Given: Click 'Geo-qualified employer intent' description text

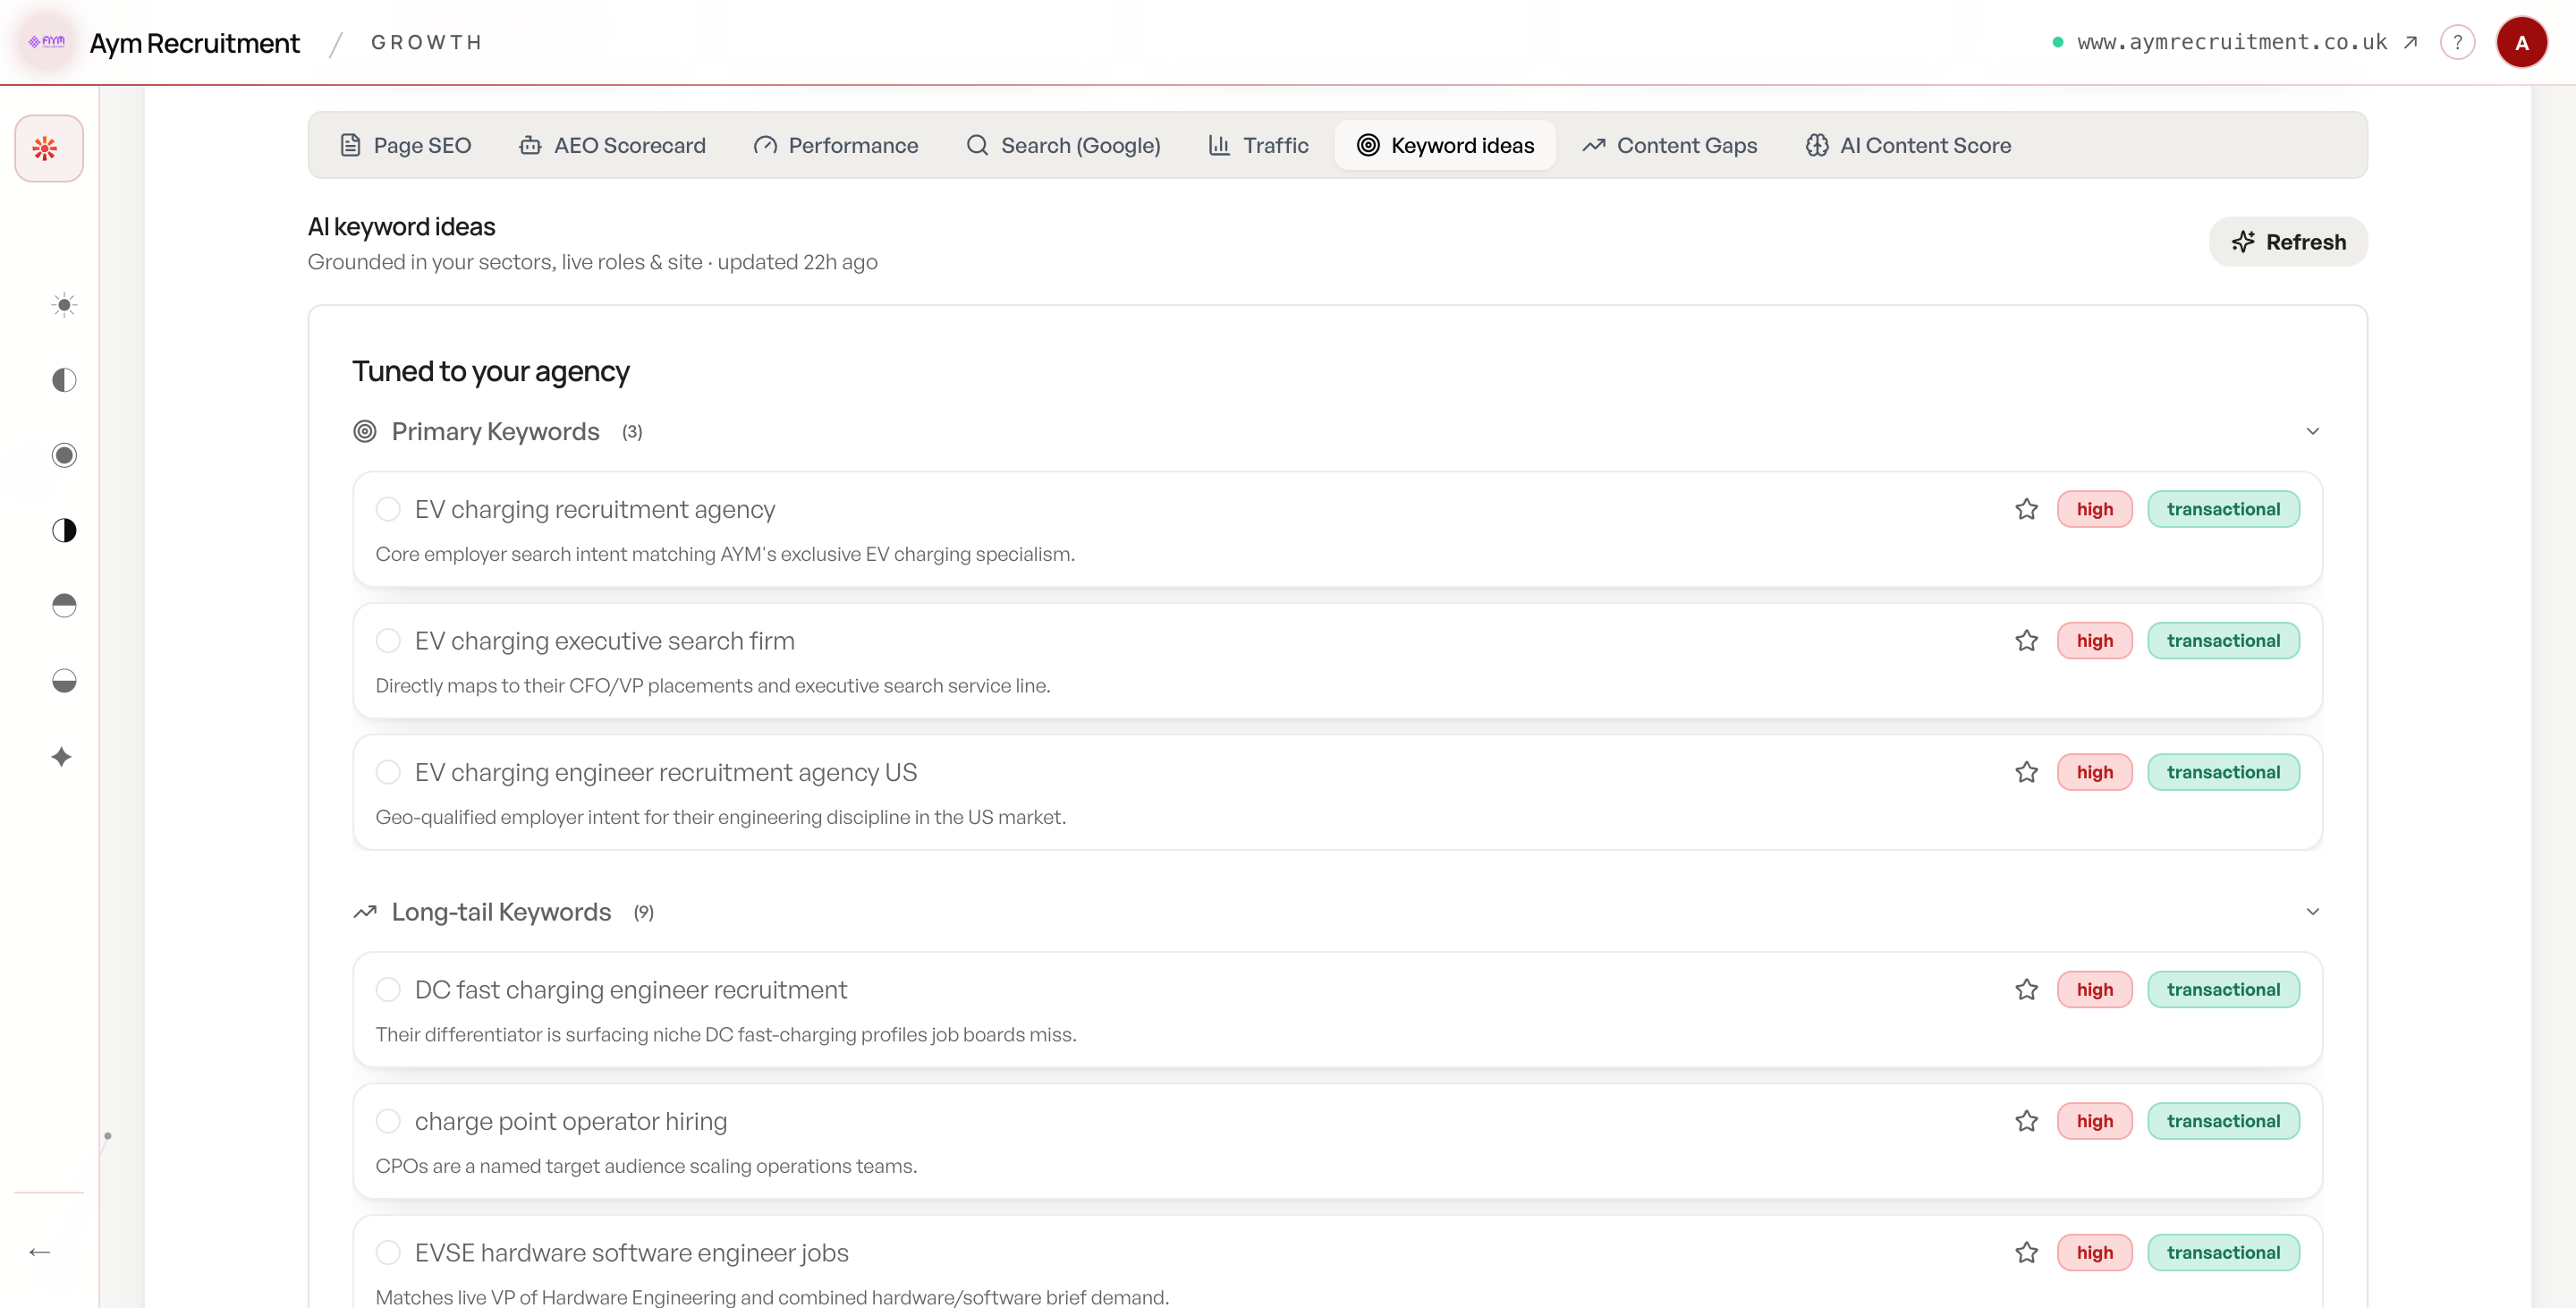Looking at the screenshot, I should coord(721,817).
